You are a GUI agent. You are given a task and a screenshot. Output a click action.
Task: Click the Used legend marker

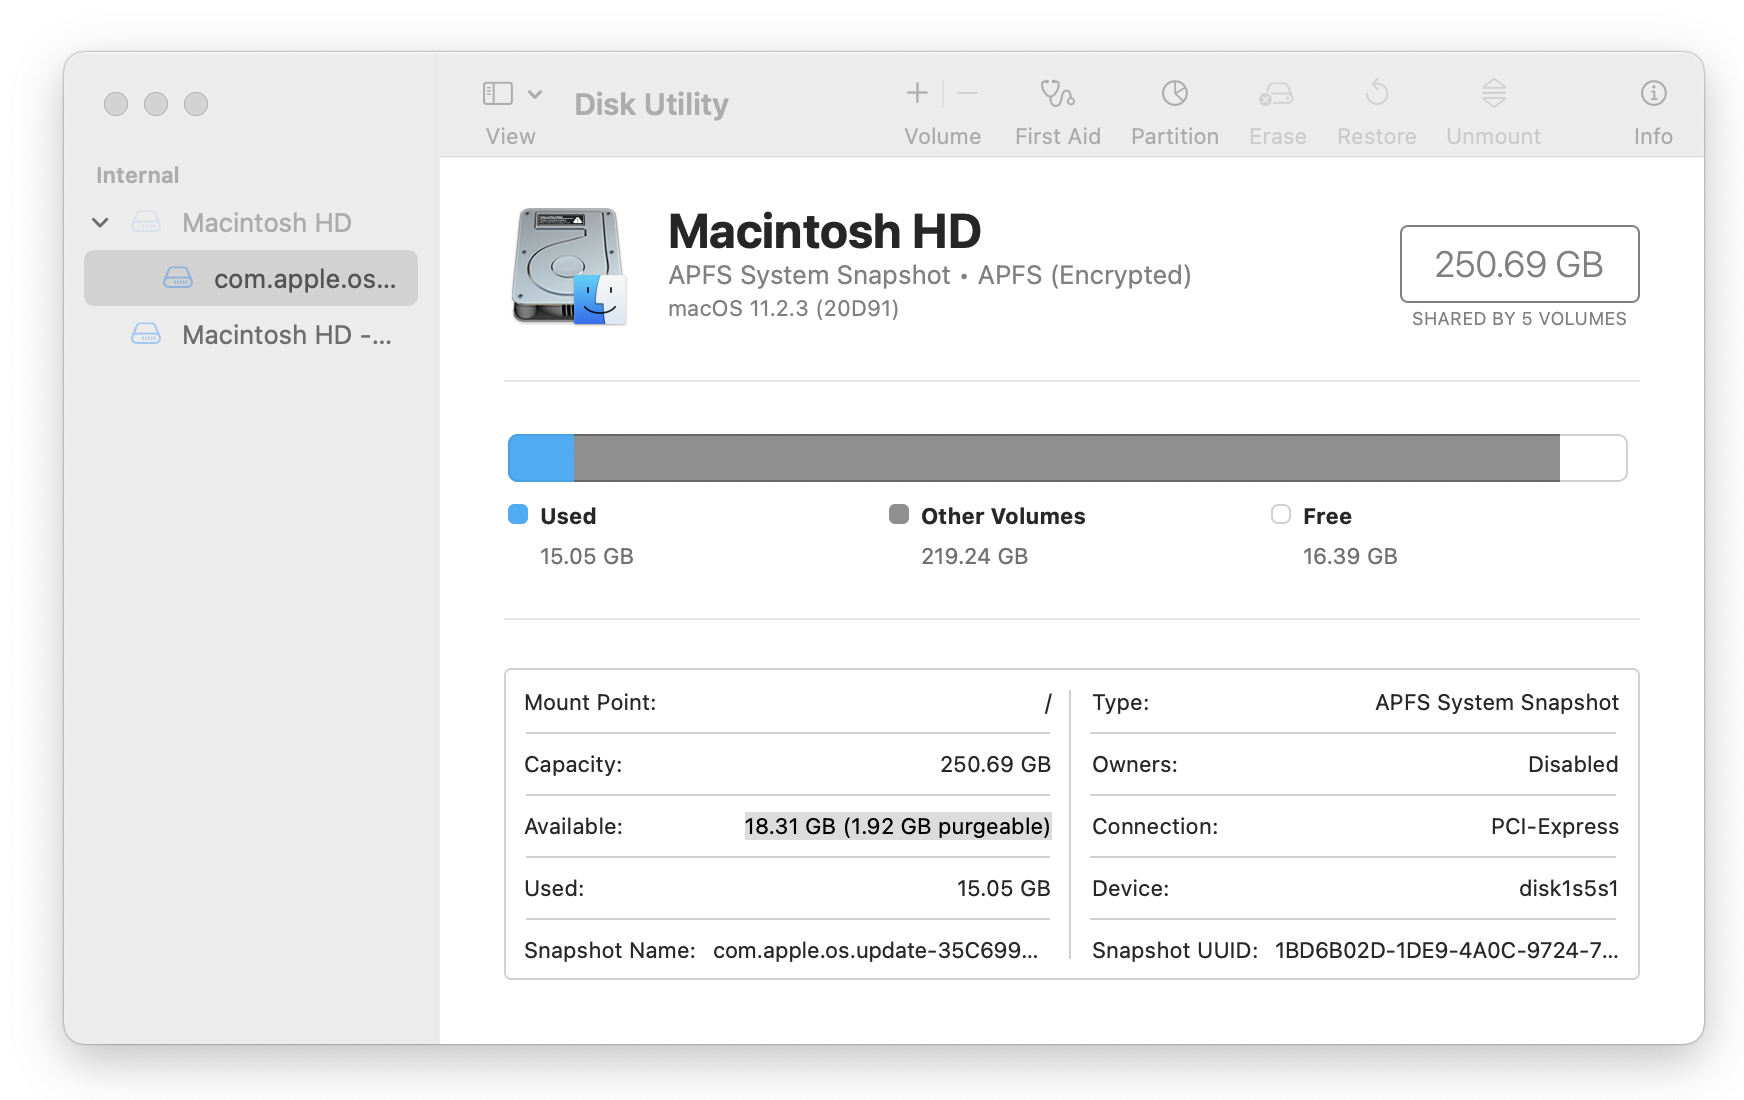tap(517, 515)
